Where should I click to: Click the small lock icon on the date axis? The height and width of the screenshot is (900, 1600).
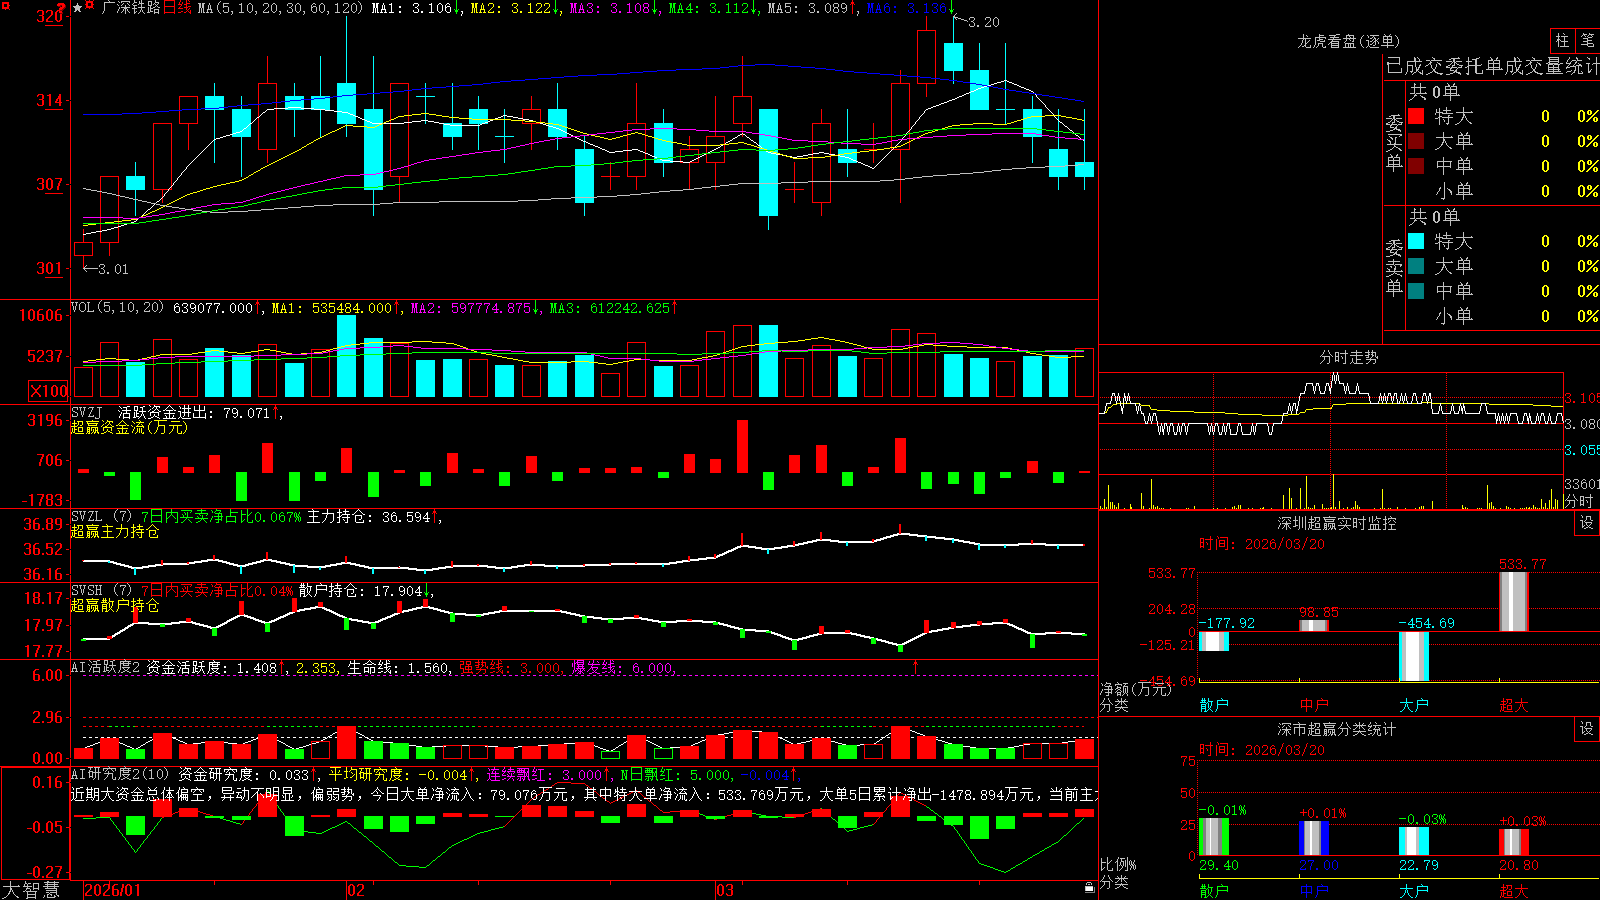pyautogui.click(x=1090, y=888)
